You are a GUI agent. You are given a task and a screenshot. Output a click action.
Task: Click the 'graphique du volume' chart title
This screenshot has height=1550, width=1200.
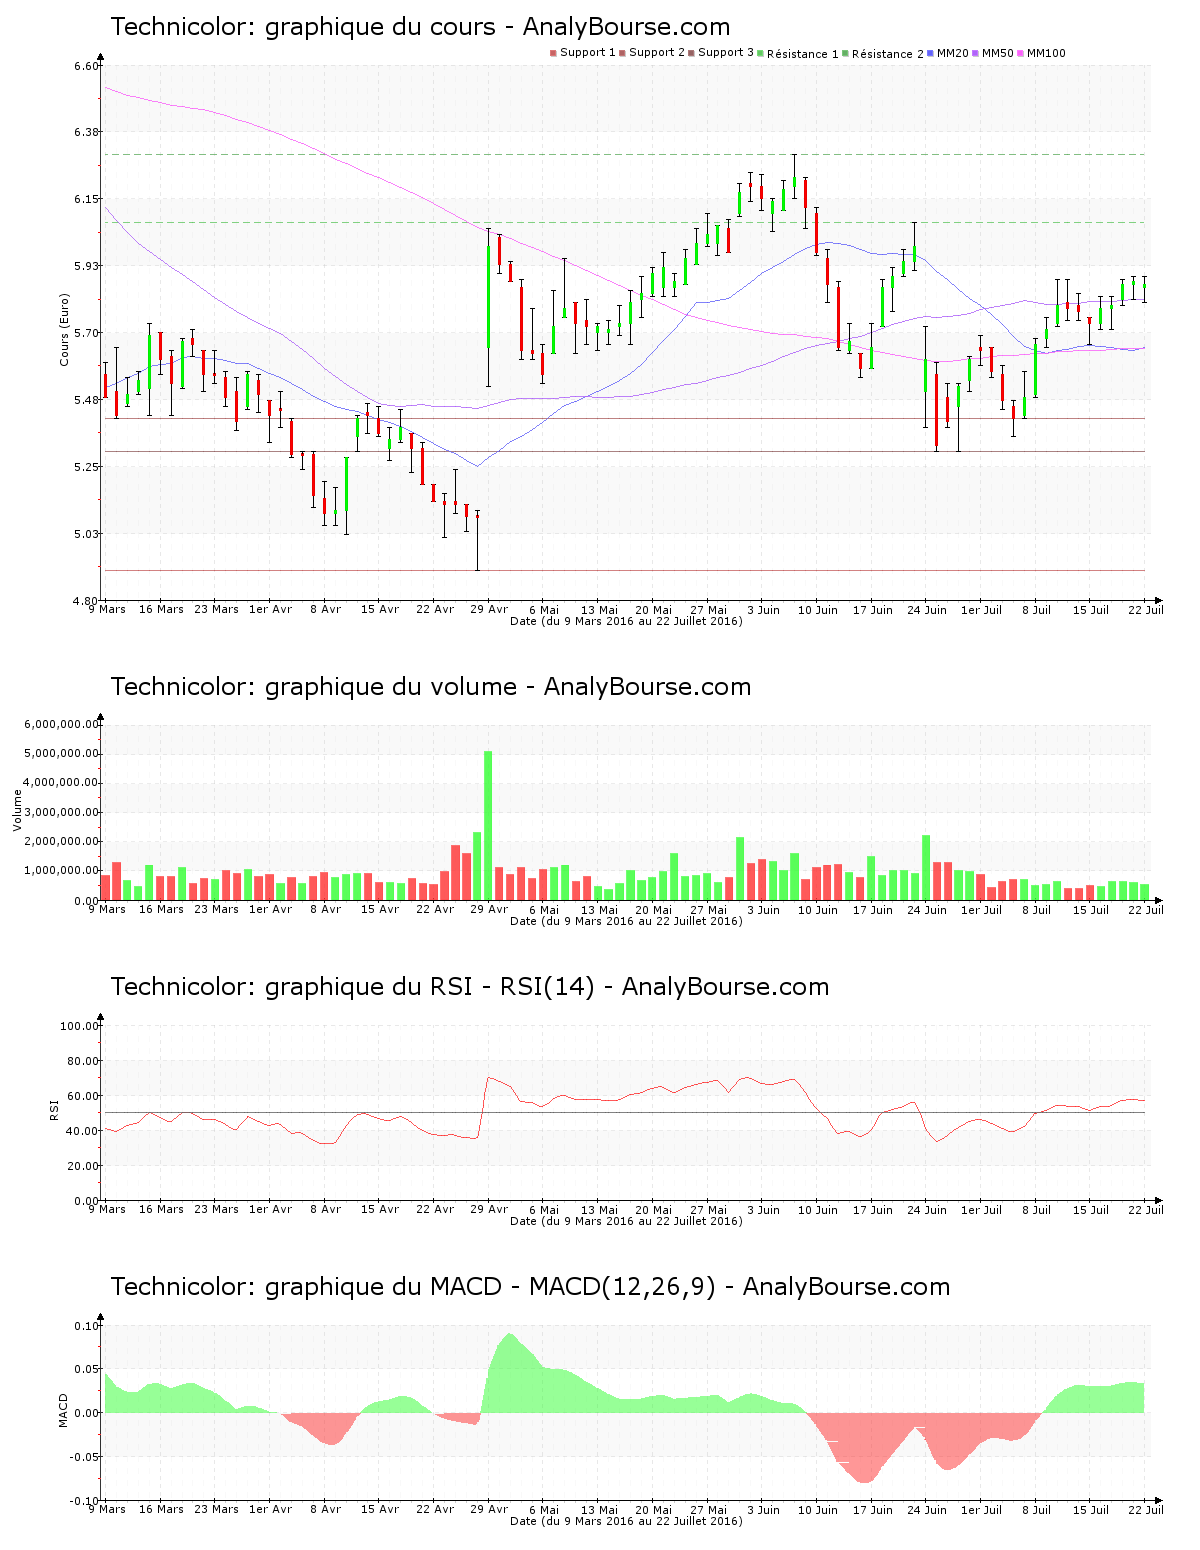click(430, 687)
